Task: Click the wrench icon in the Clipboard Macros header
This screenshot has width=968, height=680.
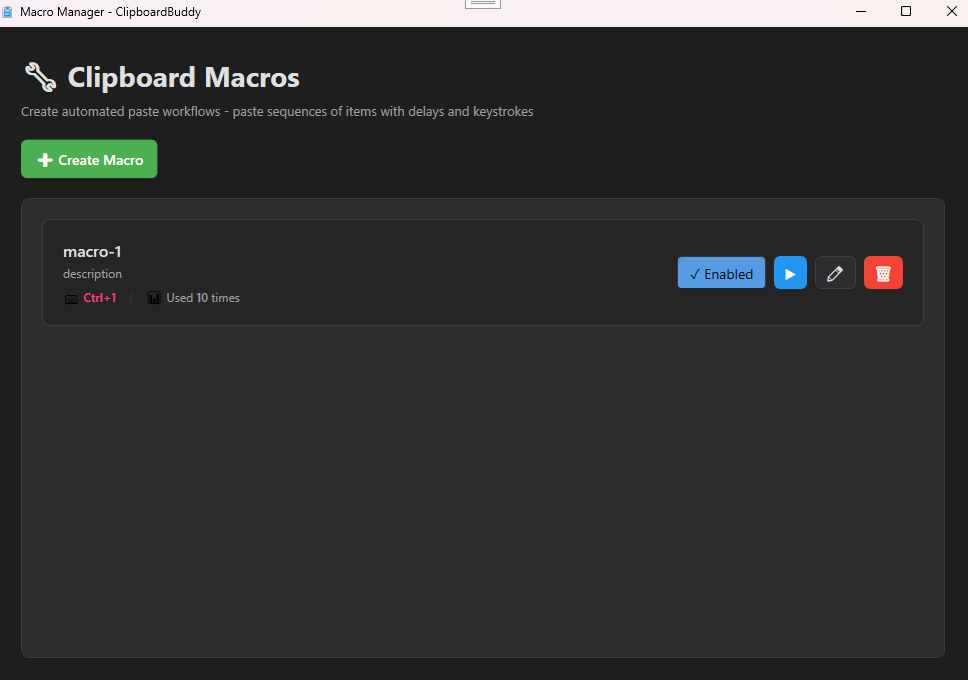Action: (38, 75)
